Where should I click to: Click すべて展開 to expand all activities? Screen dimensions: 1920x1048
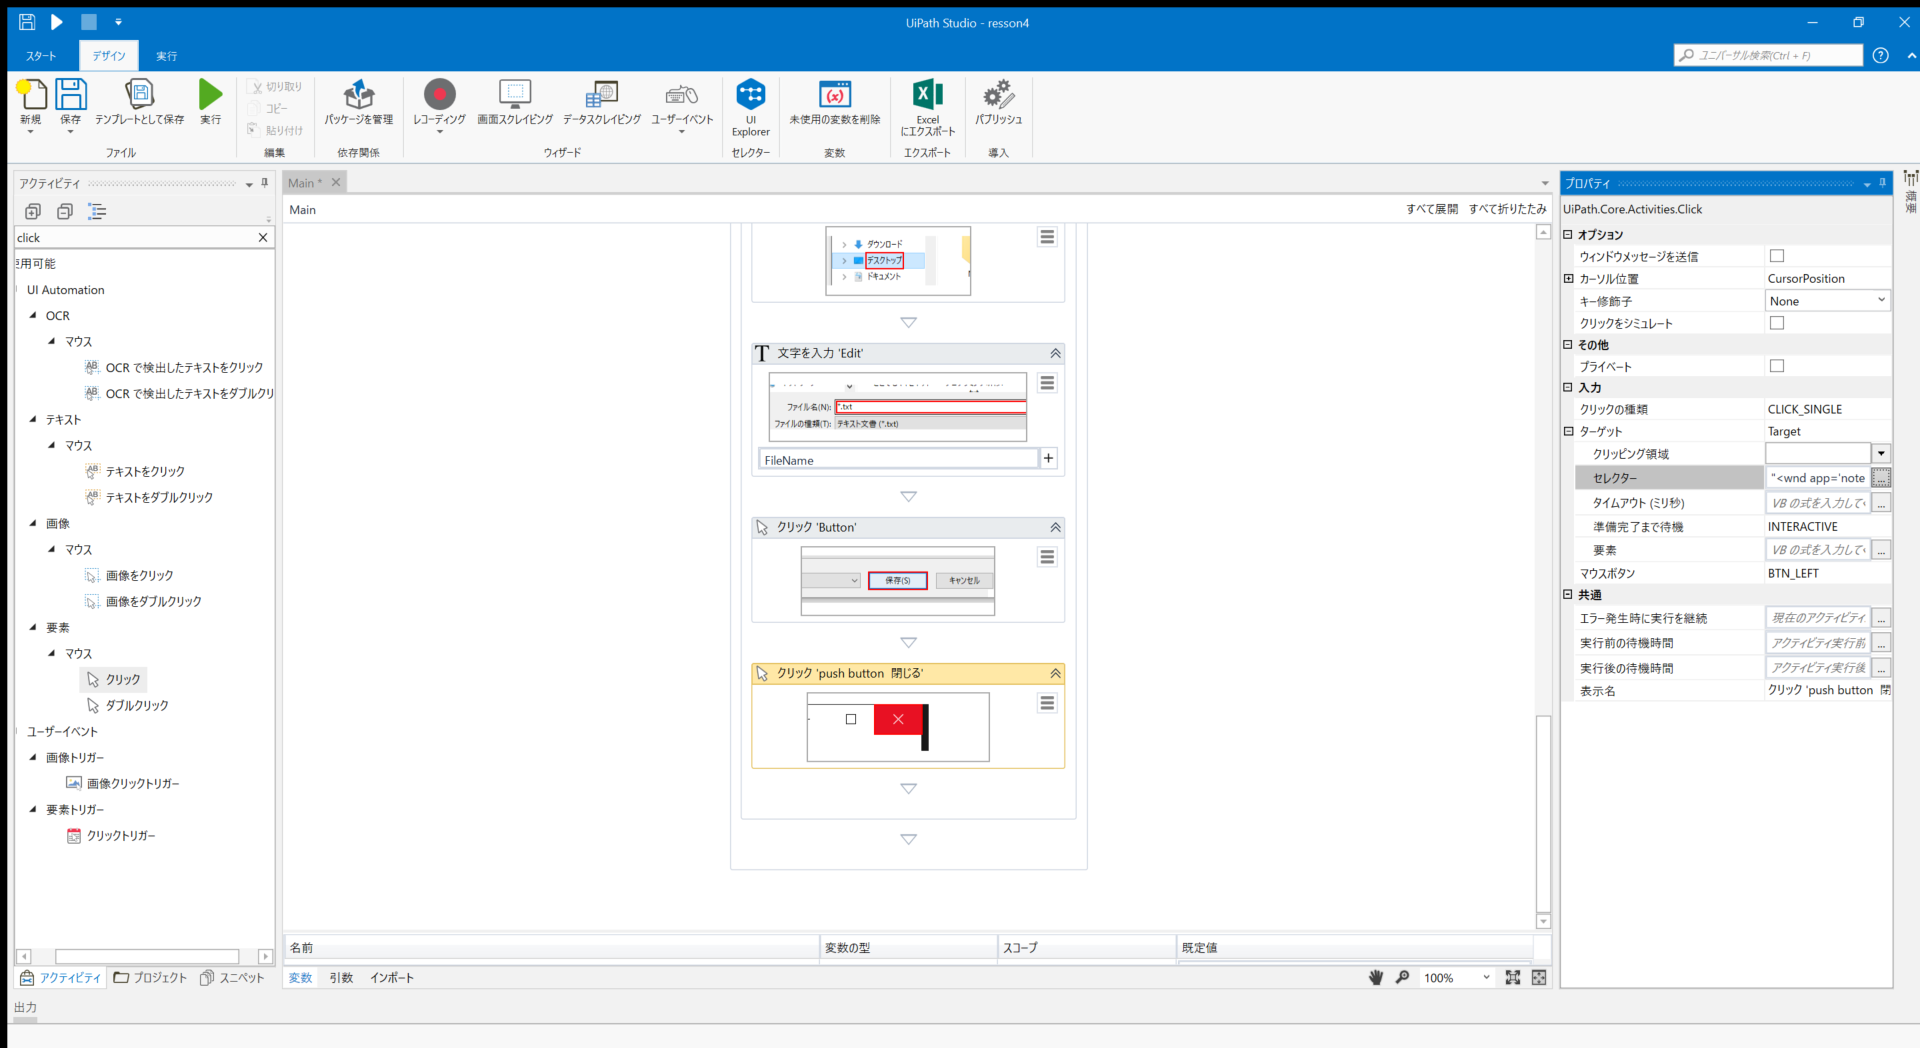point(1433,209)
